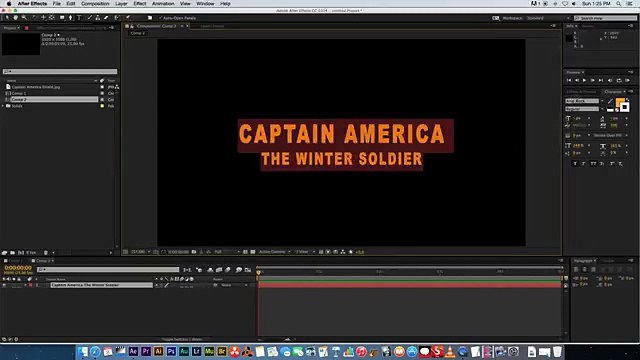Select the Puppet Pin tool
640x360 pixels.
(128, 18)
